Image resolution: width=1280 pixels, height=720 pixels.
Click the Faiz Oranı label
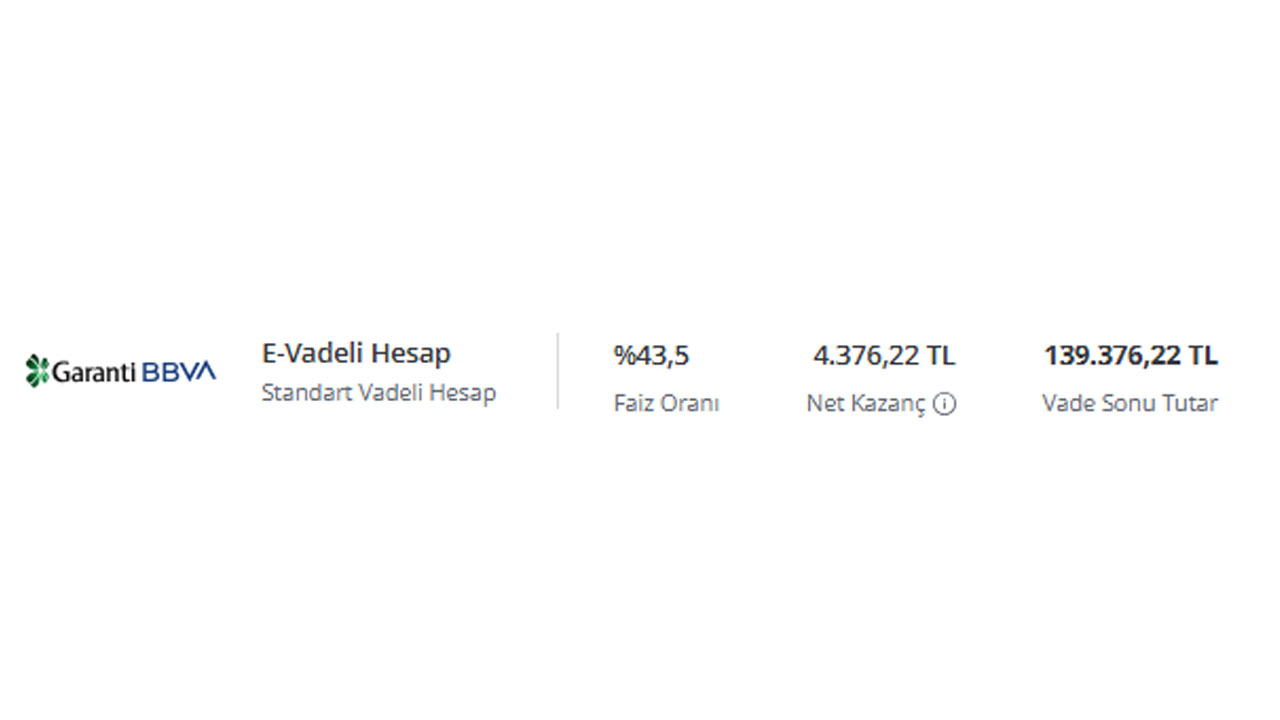point(666,403)
